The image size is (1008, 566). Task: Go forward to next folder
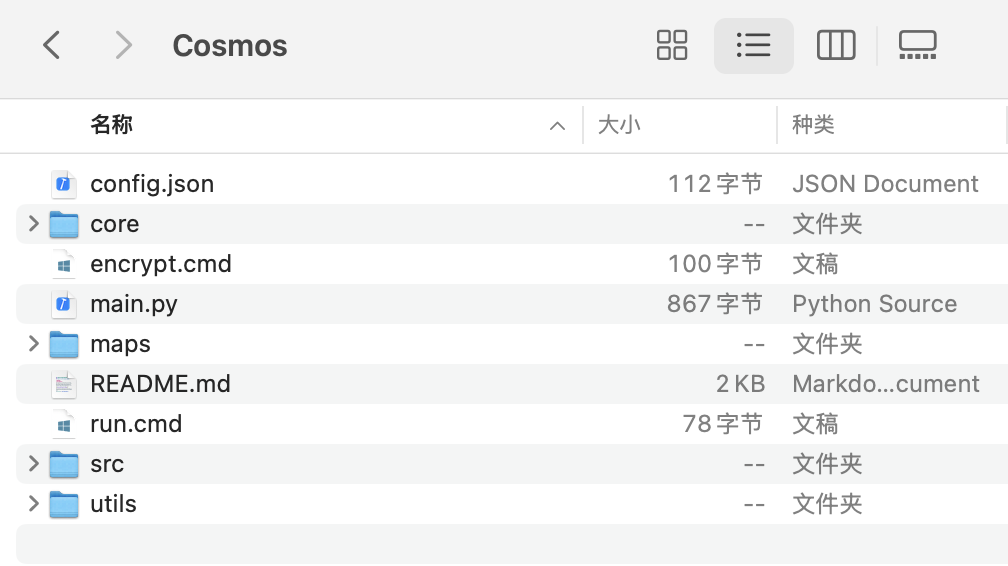[123, 45]
